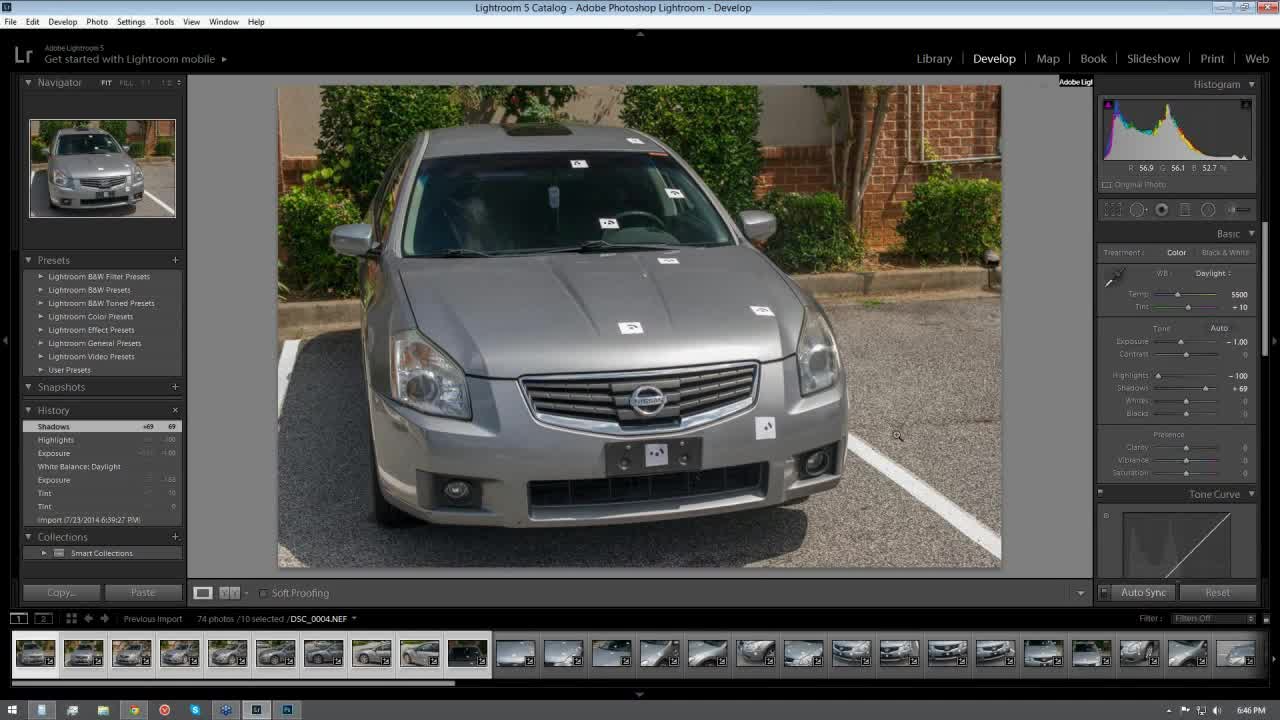Image resolution: width=1280 pixels, height=720 pixels.
Task: Expand the Lightroom B&W Filter Presets folder
Action: (x=41, y=277)
